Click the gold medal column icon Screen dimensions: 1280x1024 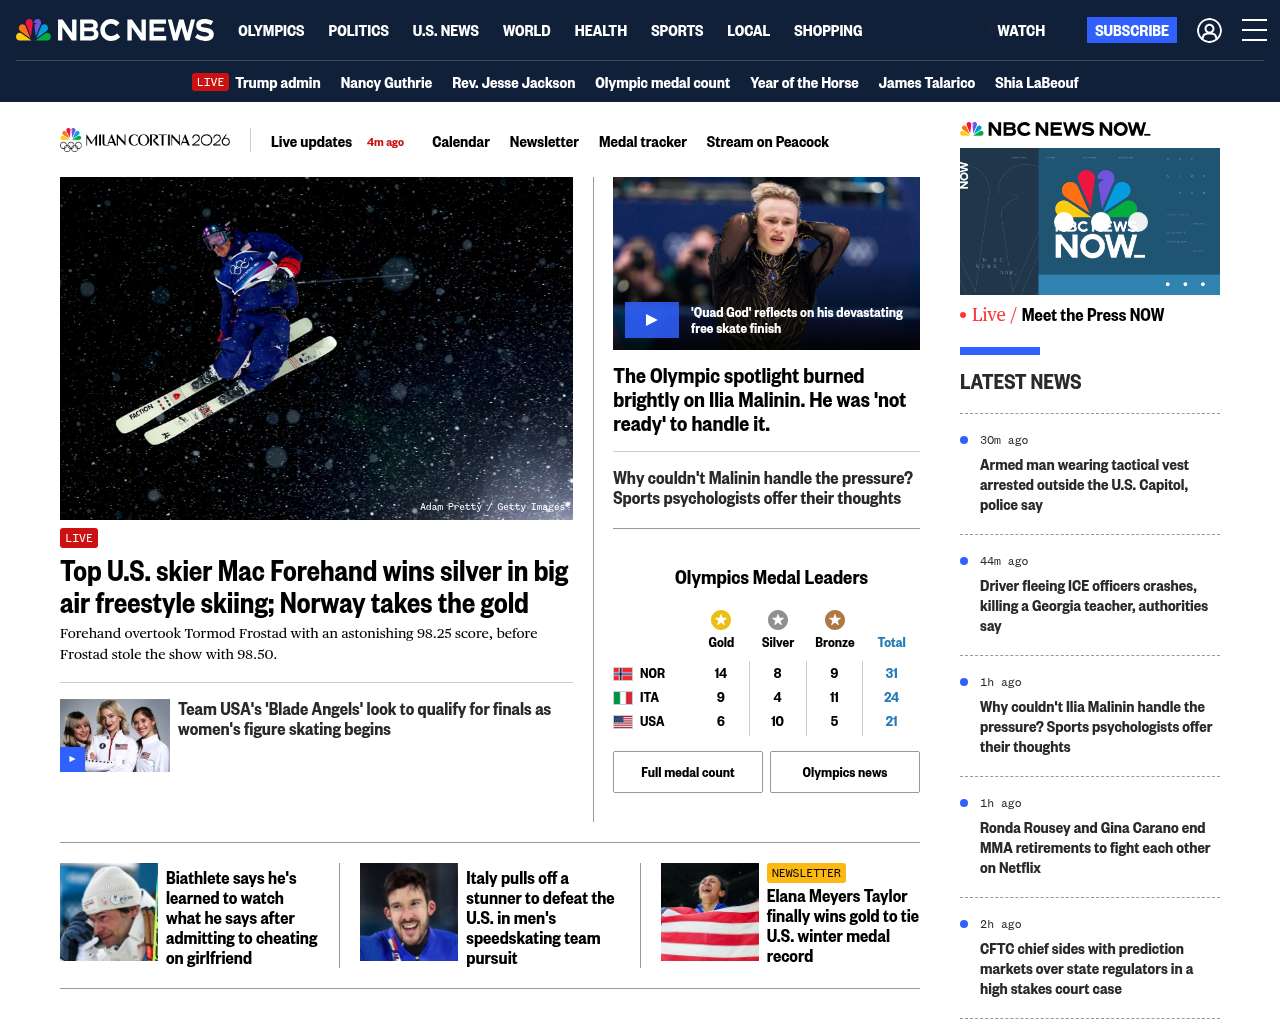[720, 620]
